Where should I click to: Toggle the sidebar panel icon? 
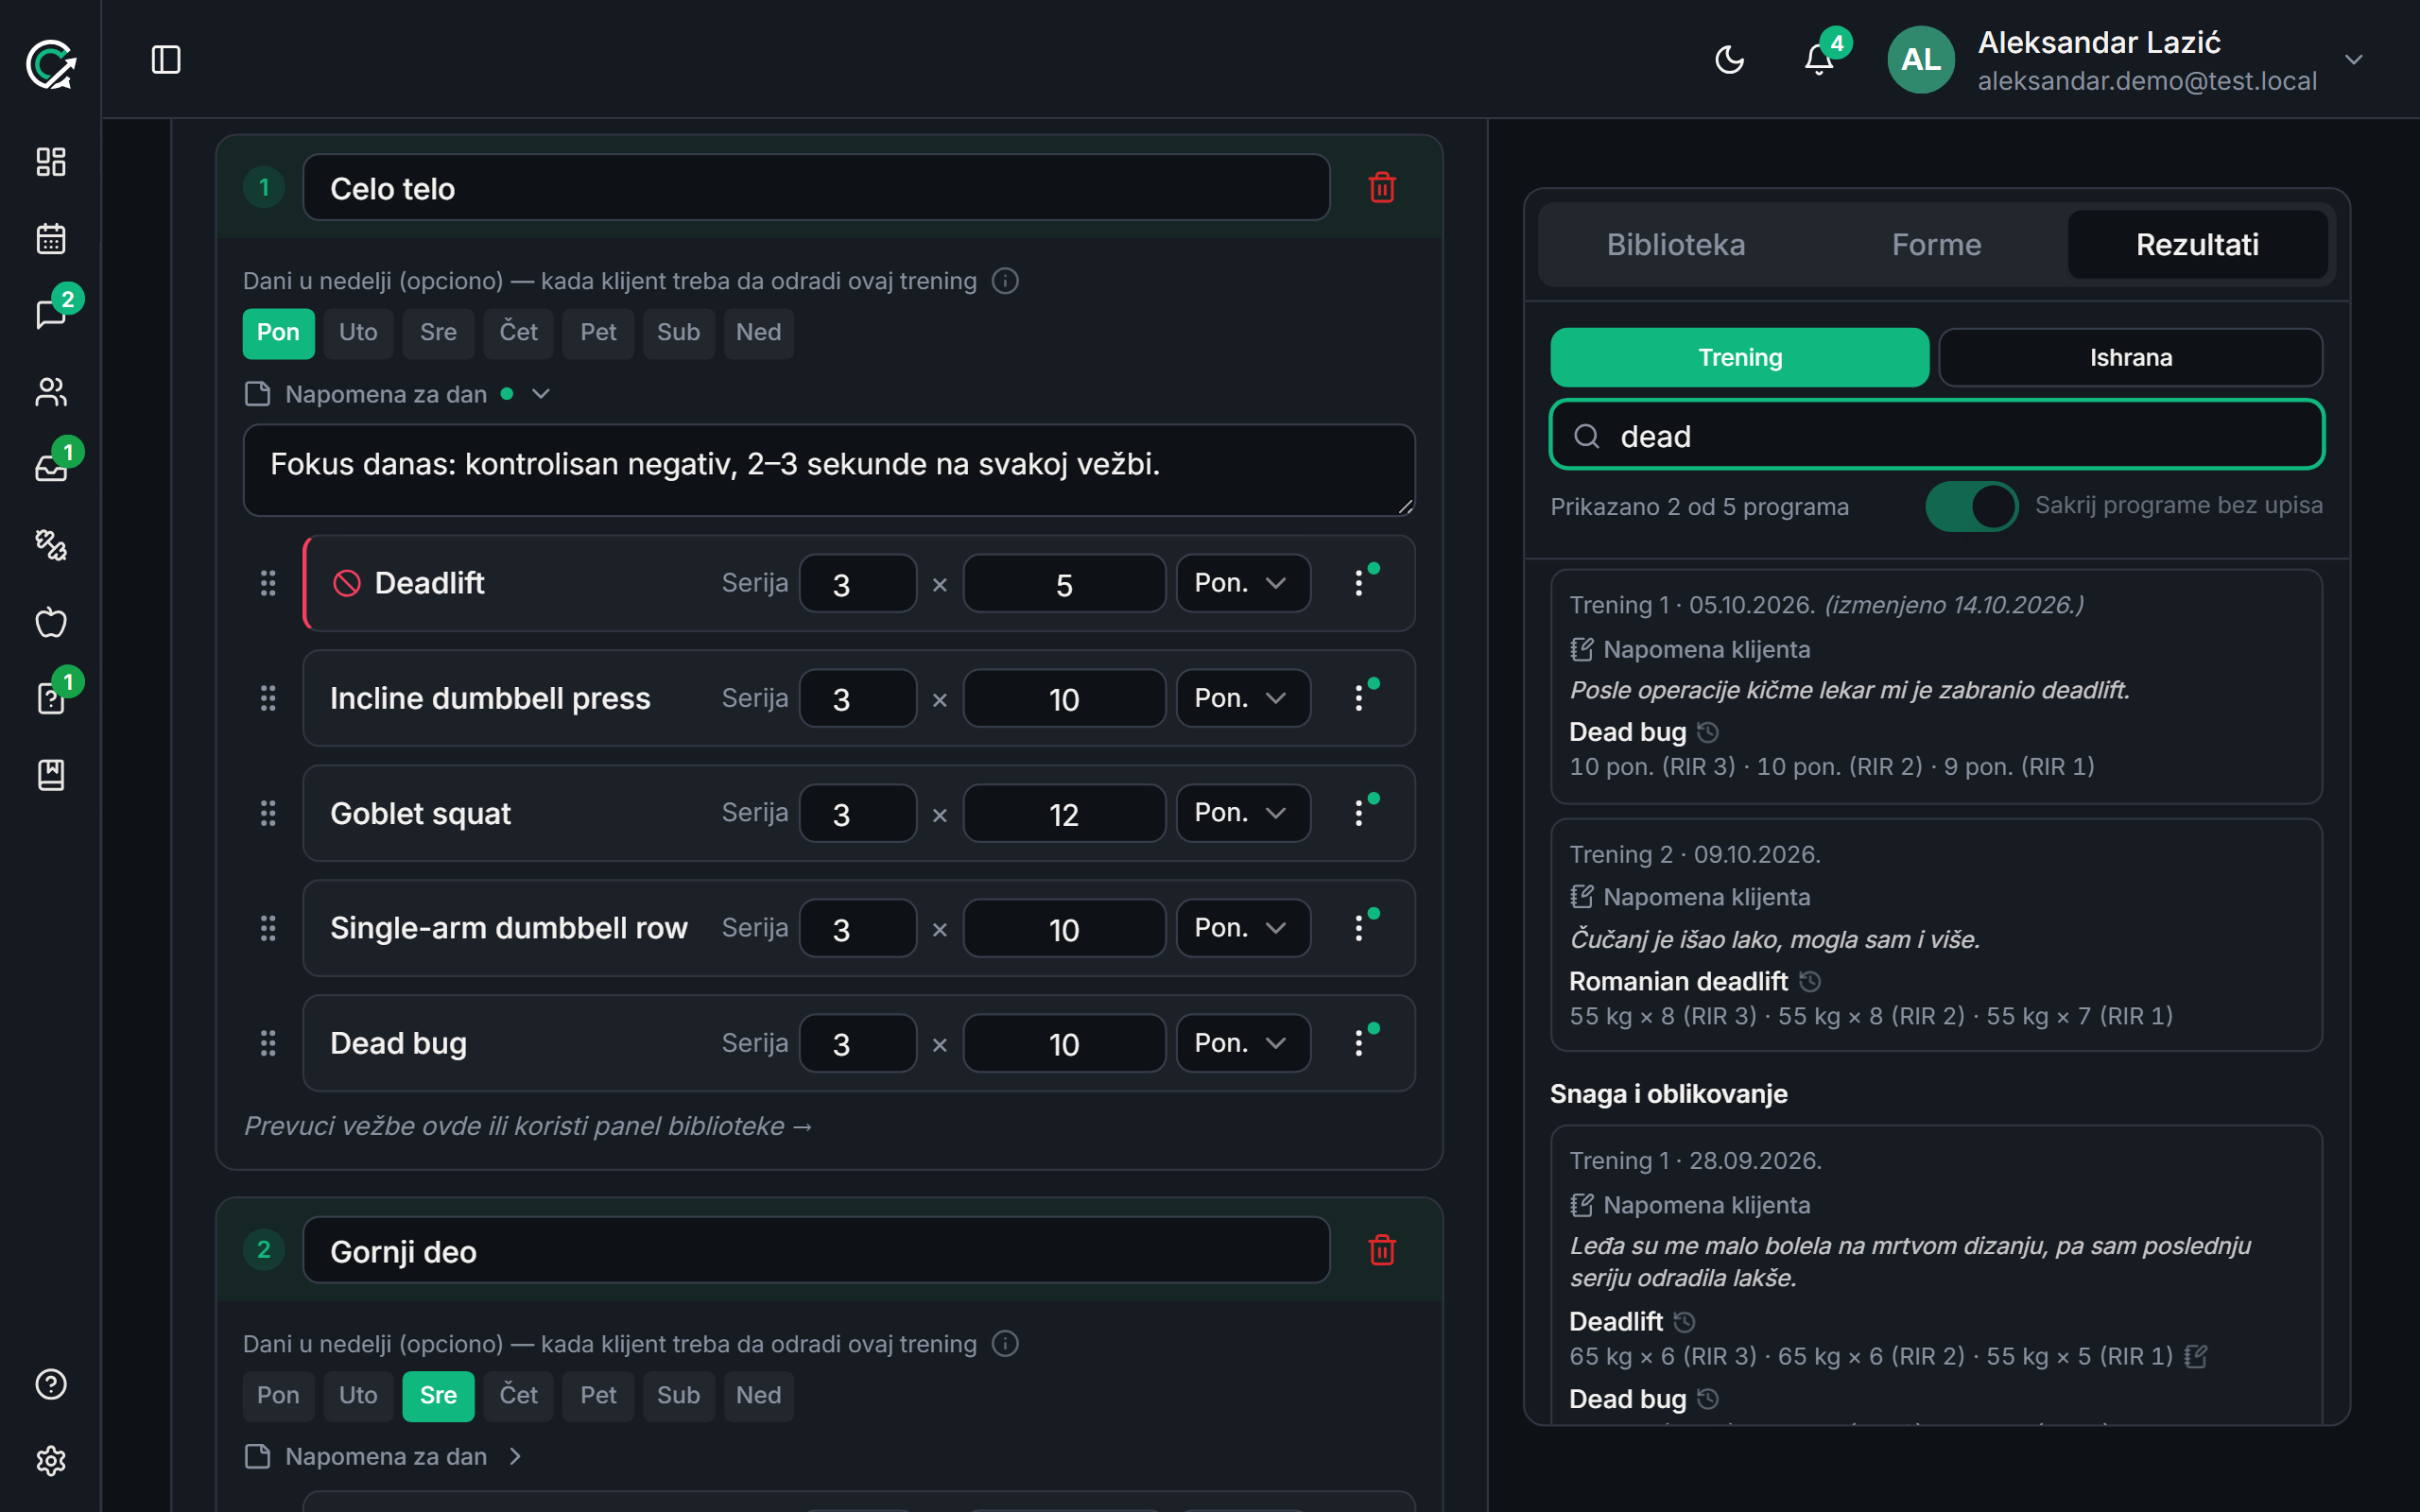(166, 60)
